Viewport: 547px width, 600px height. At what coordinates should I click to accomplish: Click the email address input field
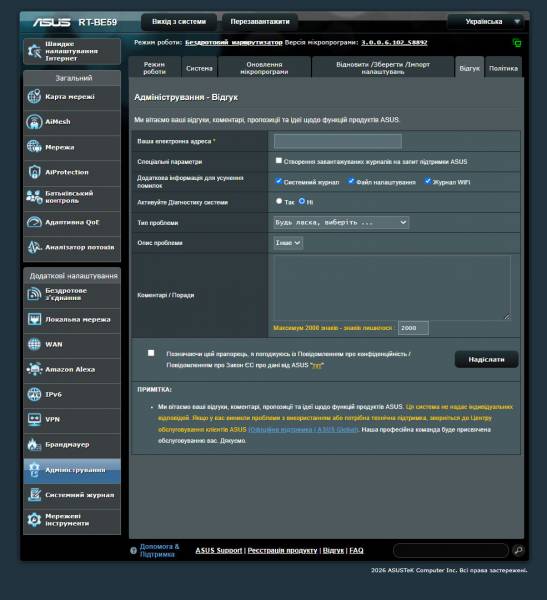point(338,141)
